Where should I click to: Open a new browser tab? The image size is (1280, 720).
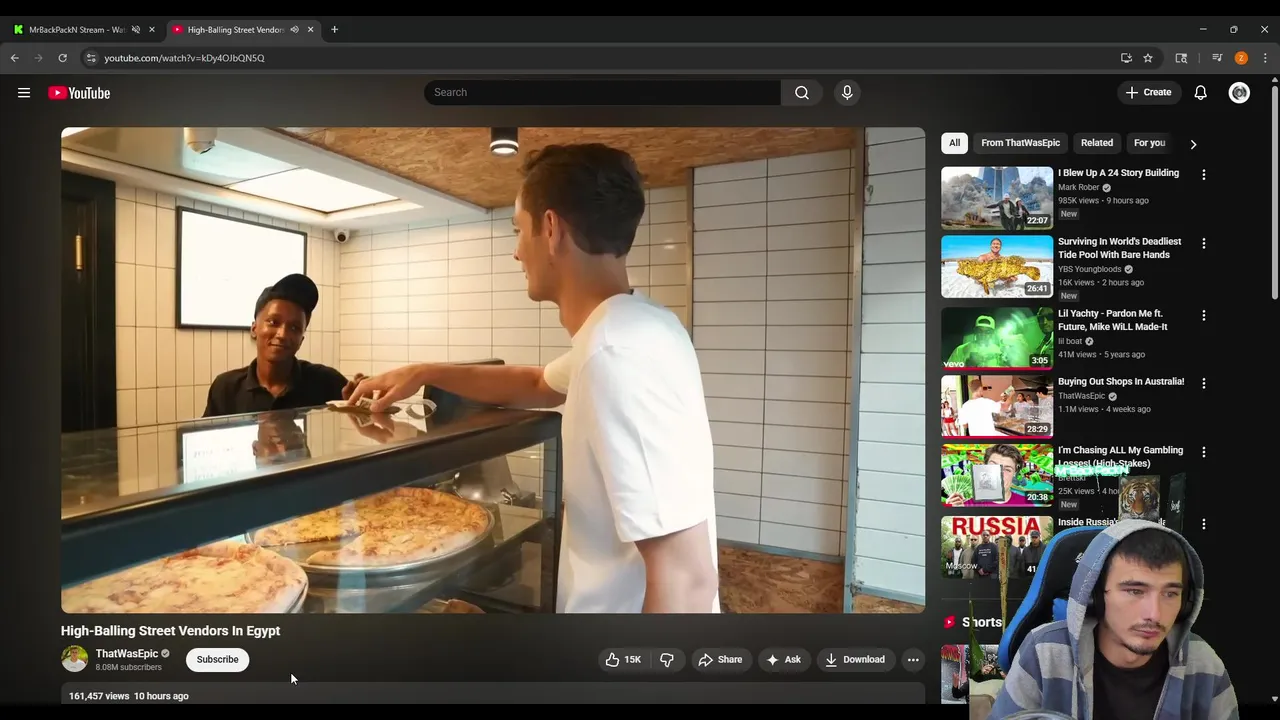pyautogui.click(x=335, y=30)
